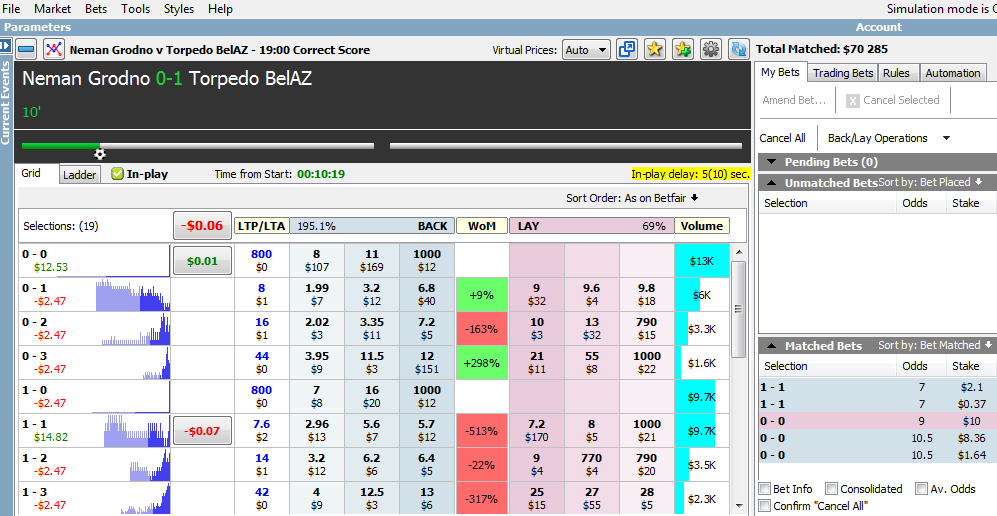Image resolution: width=997 pixels, height=516 pixels.
Task: Click the yellow favourite star icon
Action: tap(655, 49)
